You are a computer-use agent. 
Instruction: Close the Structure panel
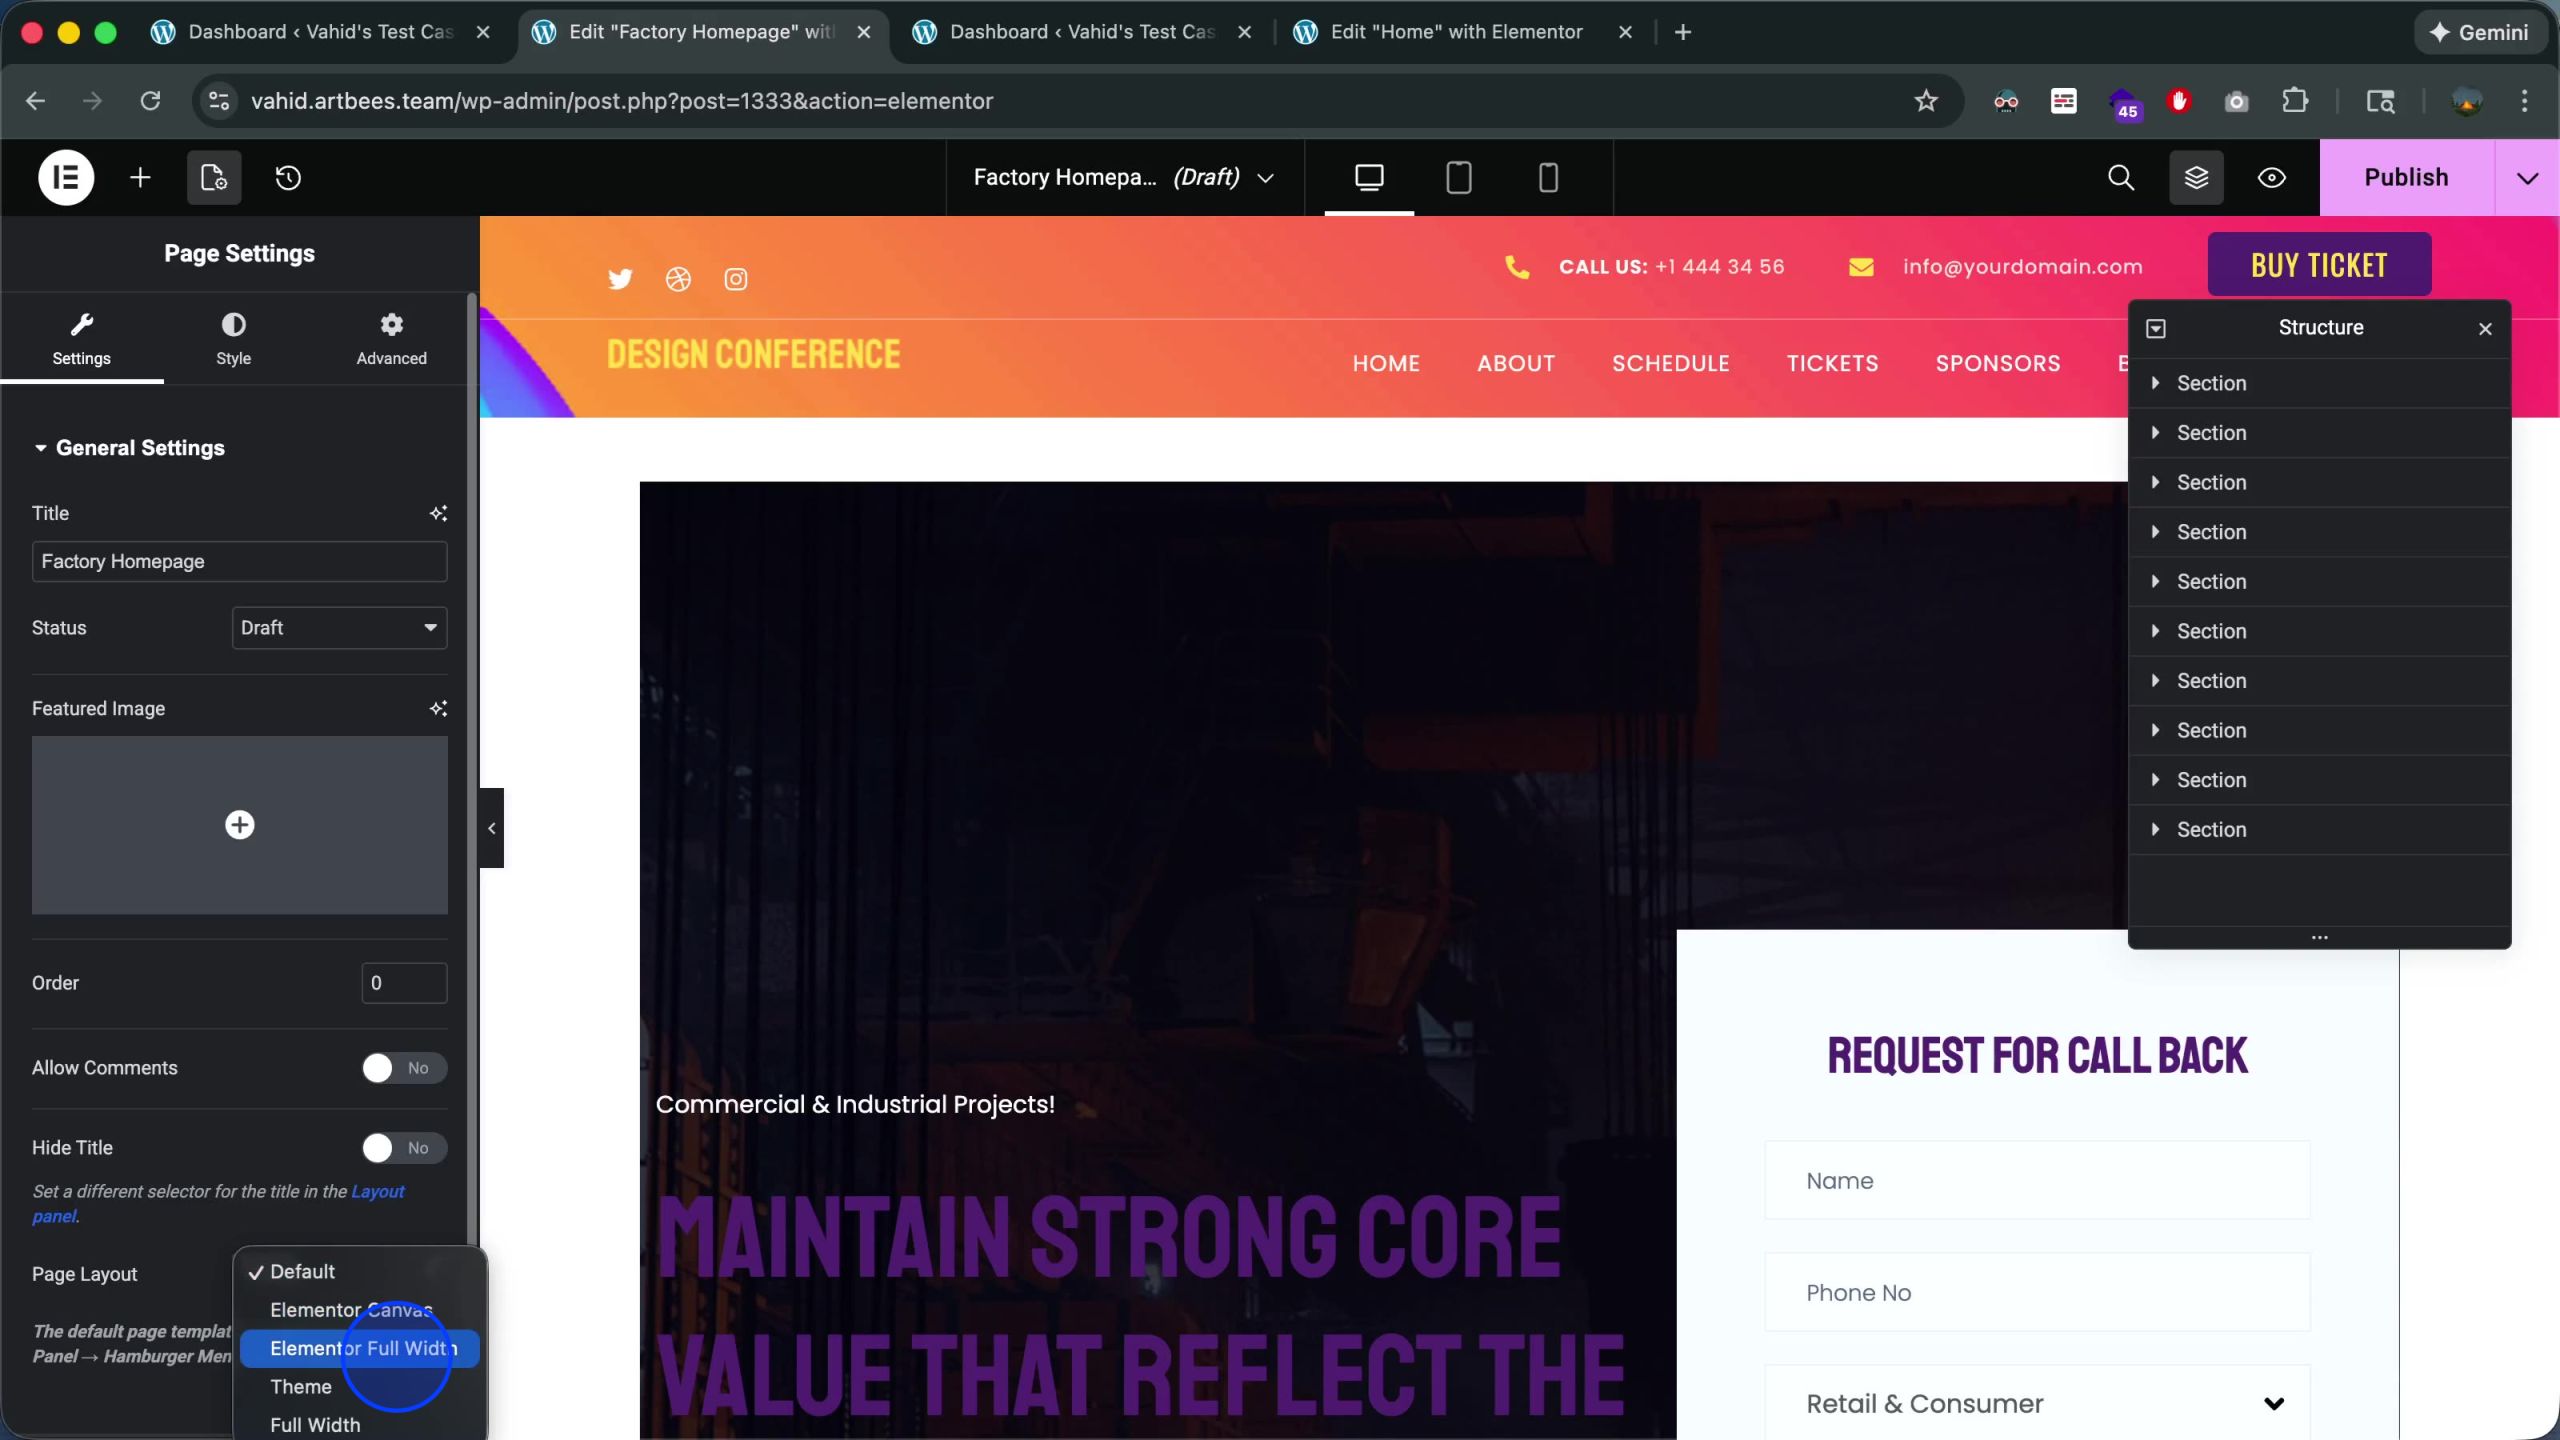coord(2485,328)
